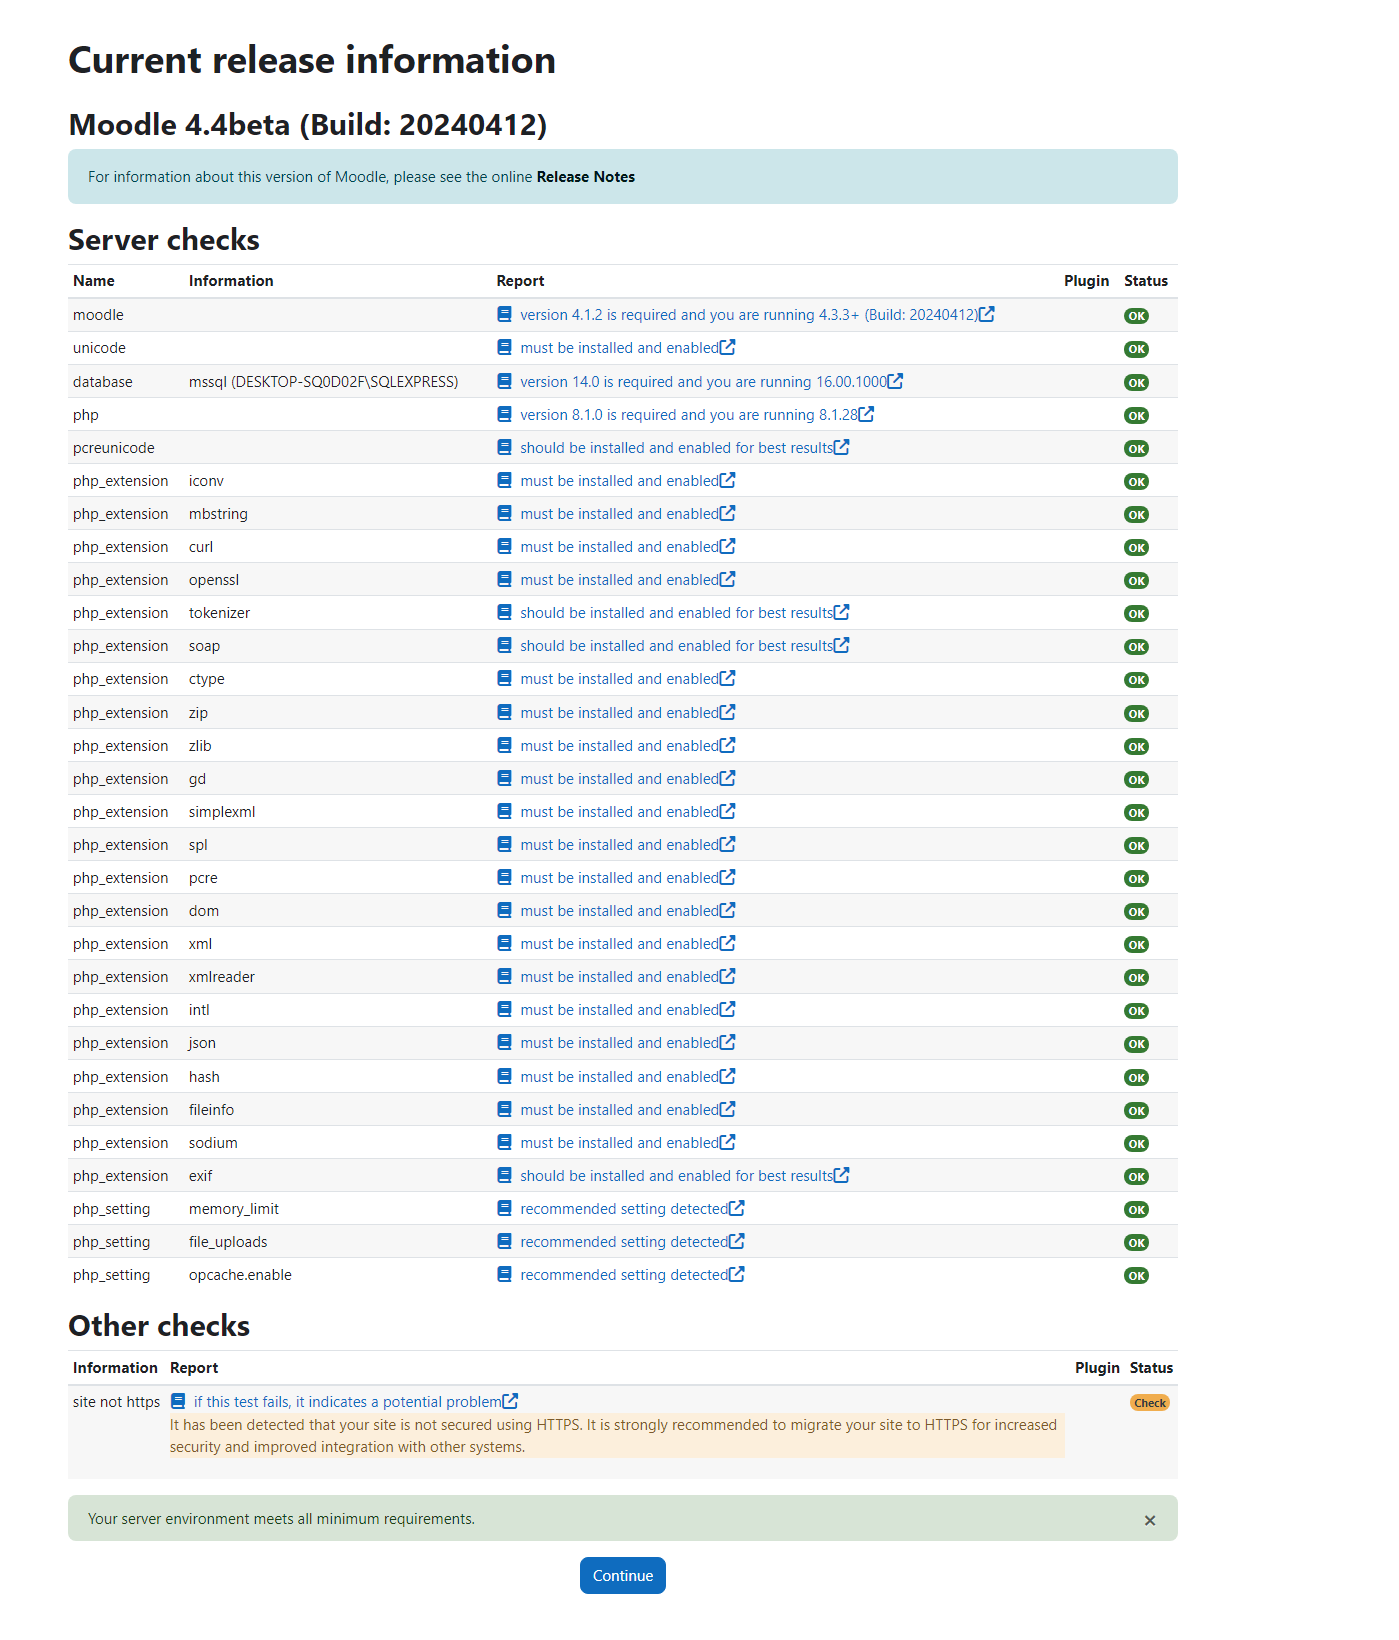This screenshot has height=1640, width=1399.
Task: Click the Status column header in Server checks
Action: pyautogui.click(x=1146, y=281)
